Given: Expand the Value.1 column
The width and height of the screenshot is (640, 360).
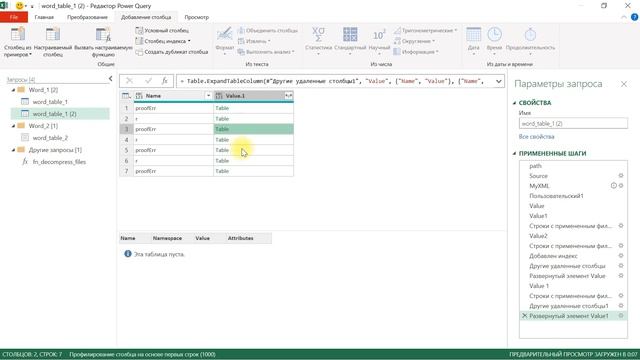Looking at the screenshot, I should (289, 96).
